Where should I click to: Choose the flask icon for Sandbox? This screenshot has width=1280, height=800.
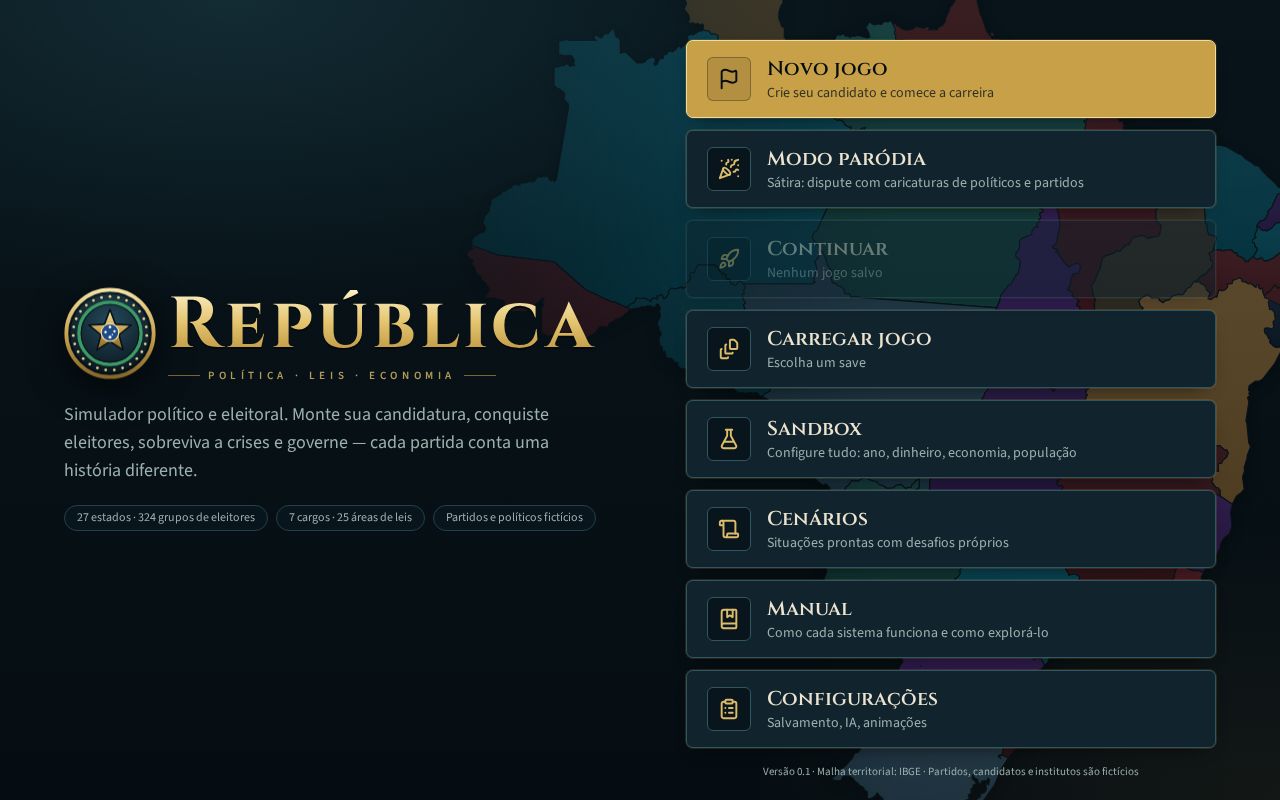[x=729, y=439]
